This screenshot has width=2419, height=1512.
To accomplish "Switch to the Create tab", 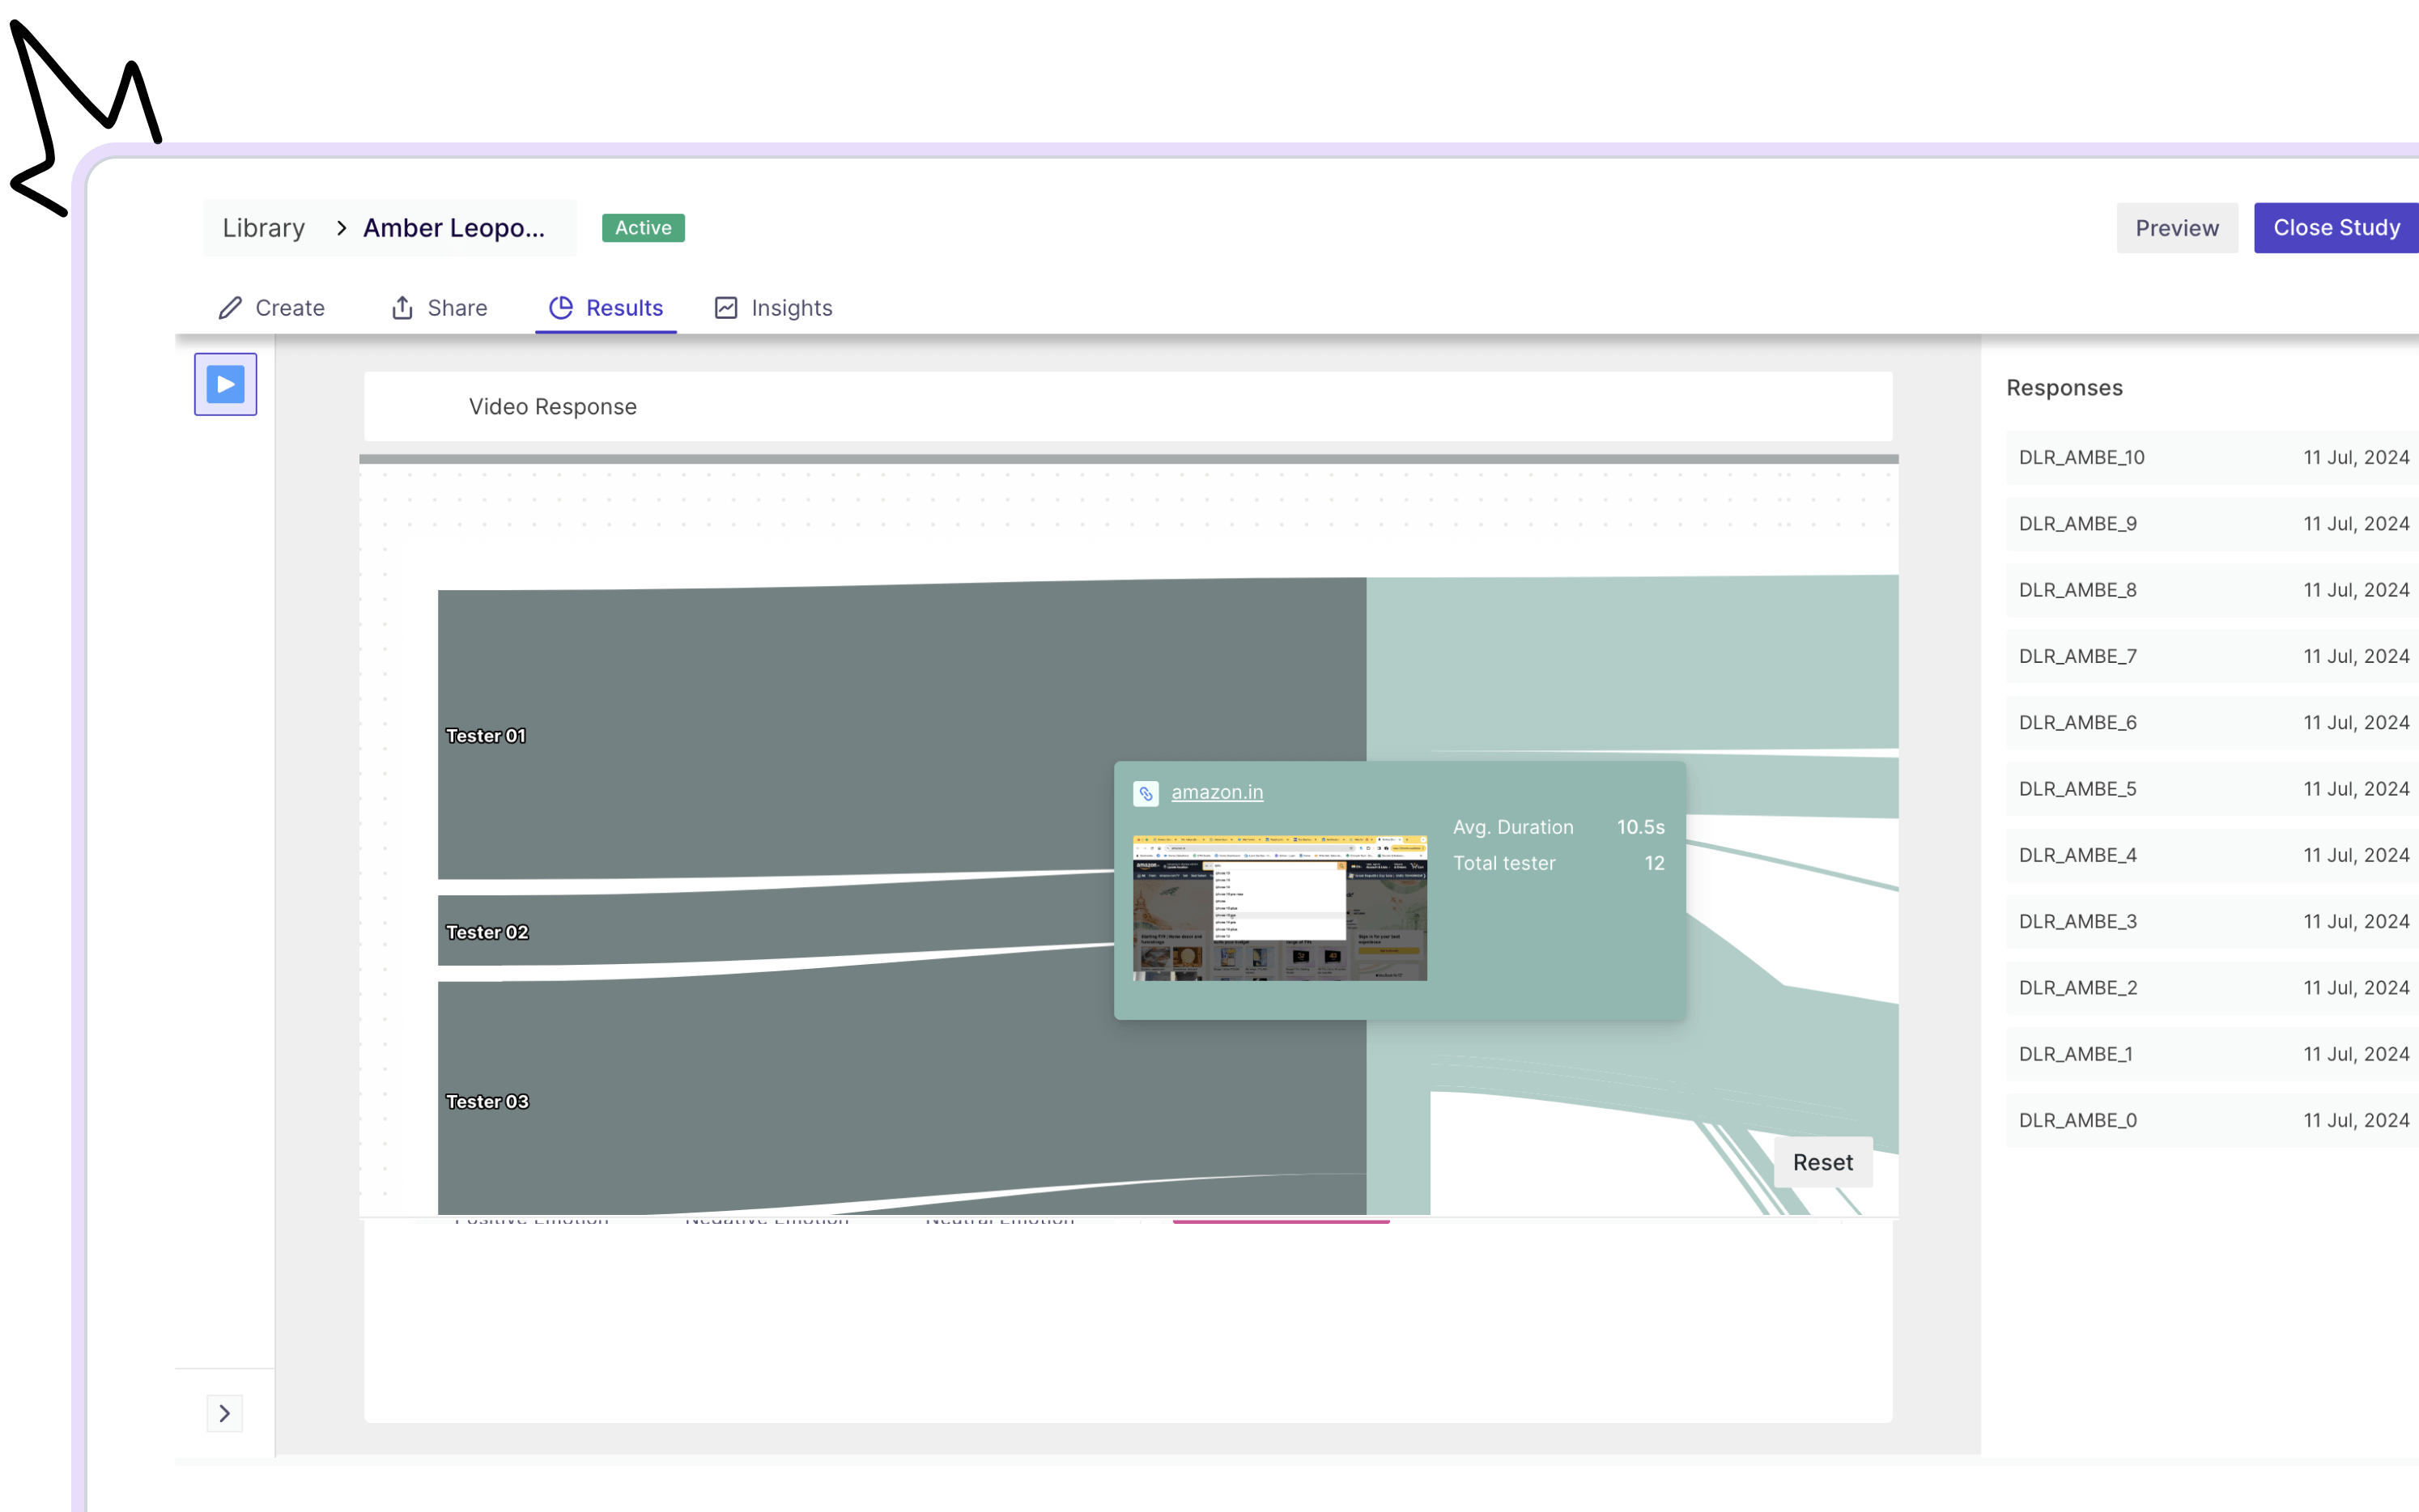I will [x=272, y=308].
